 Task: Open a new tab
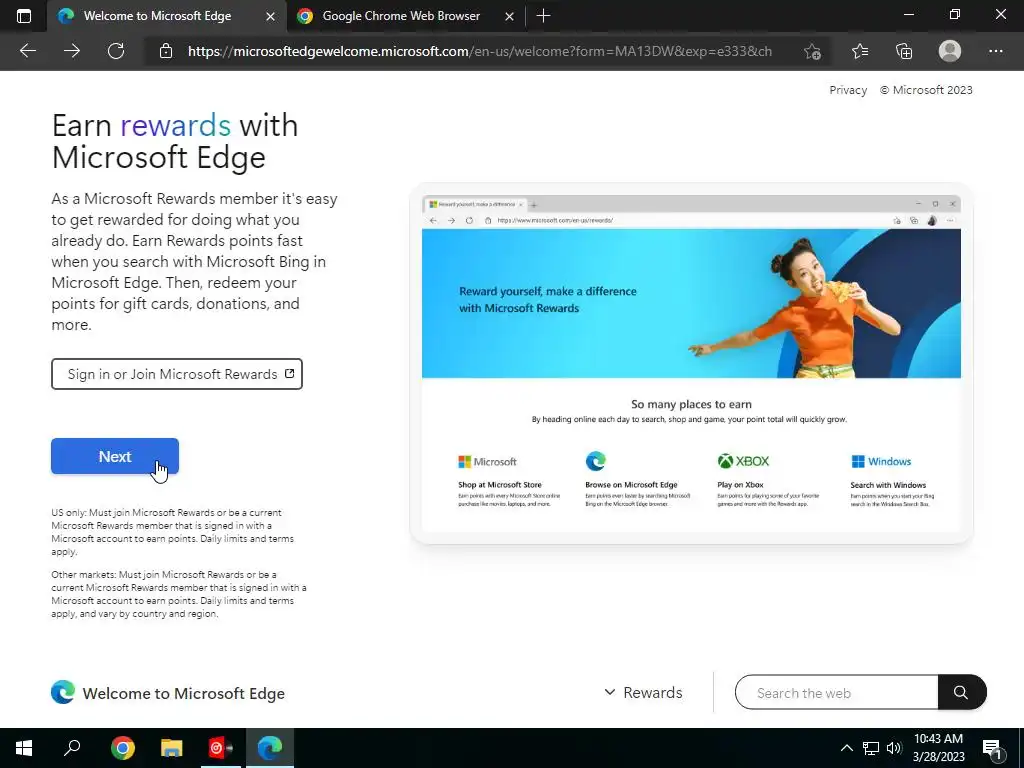543,16
